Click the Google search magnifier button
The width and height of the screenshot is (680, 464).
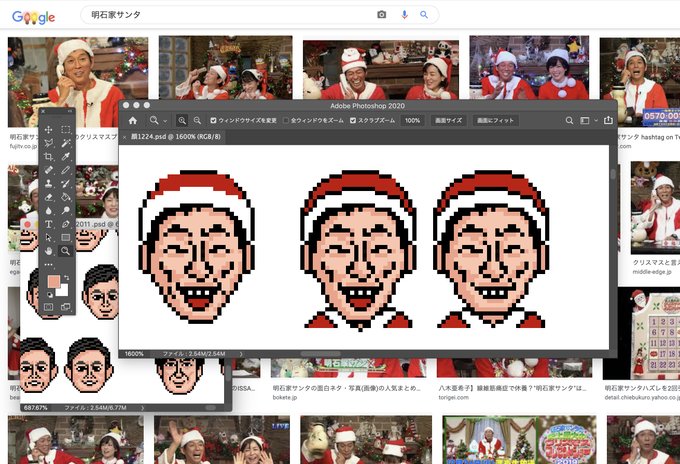(424, 15)
